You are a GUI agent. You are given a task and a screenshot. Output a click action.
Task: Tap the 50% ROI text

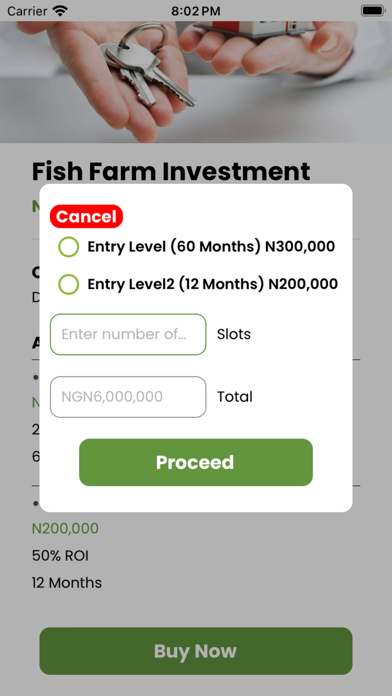click(x=60, y=556)
